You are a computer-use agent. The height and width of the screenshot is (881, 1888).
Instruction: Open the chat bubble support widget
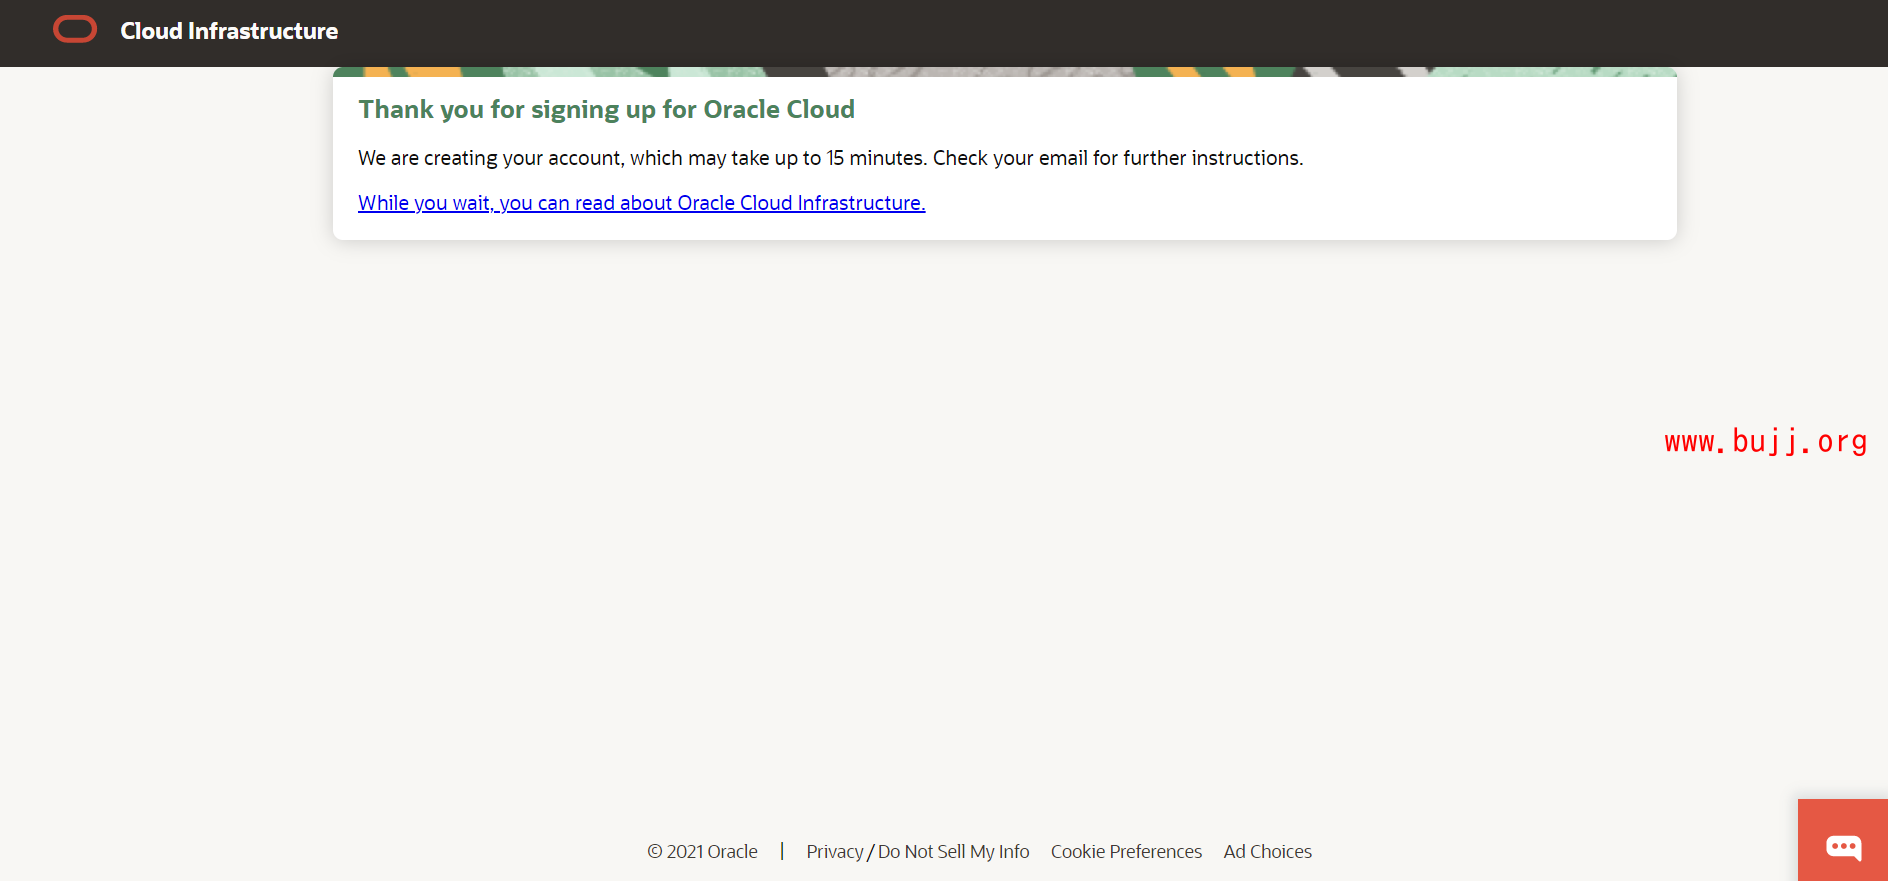click(1842, 845)
